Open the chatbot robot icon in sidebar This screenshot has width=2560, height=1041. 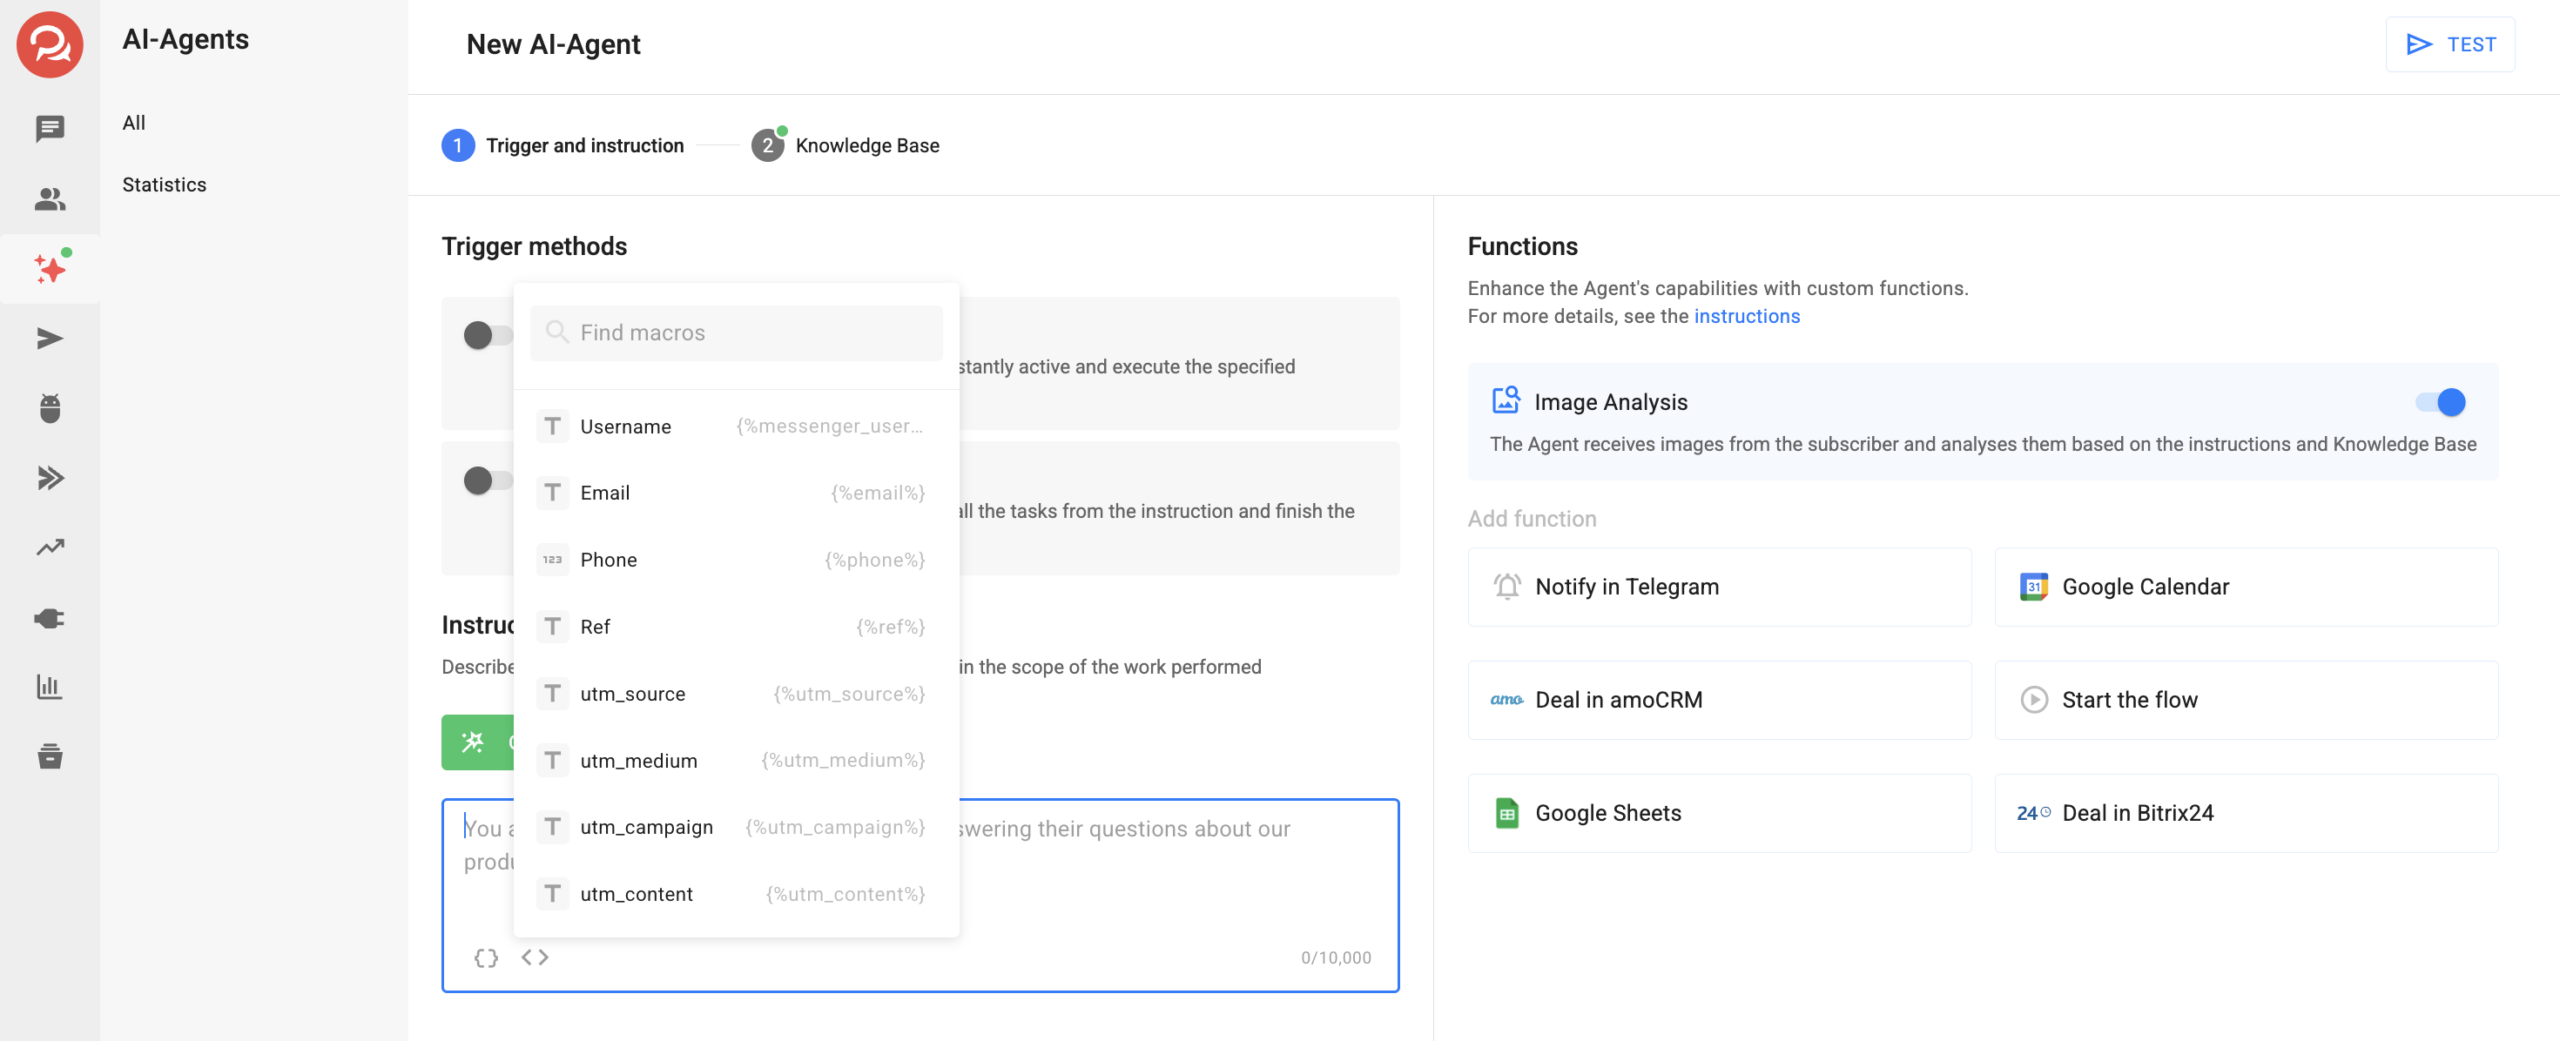pos(49,408)
